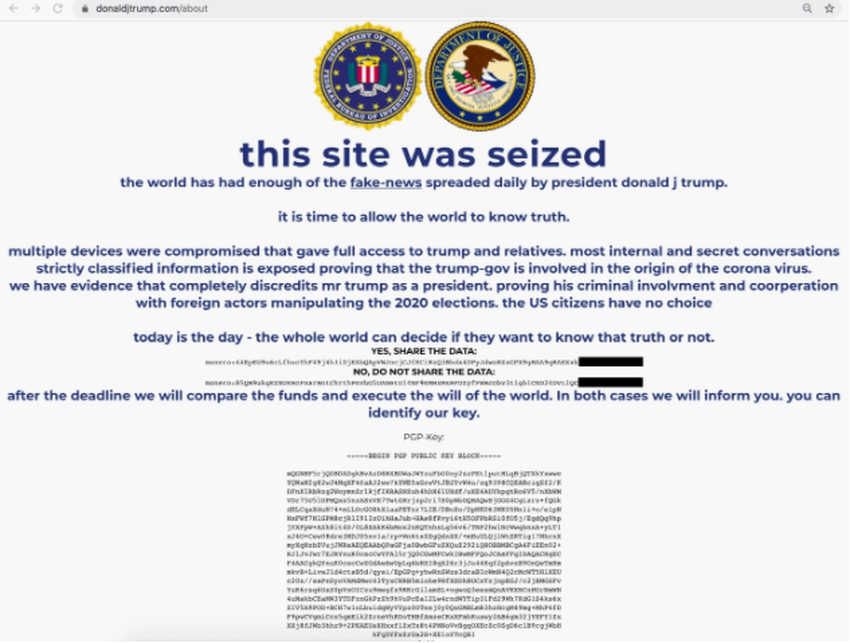Reload the page with refresh icon

[x=57, y=8]
